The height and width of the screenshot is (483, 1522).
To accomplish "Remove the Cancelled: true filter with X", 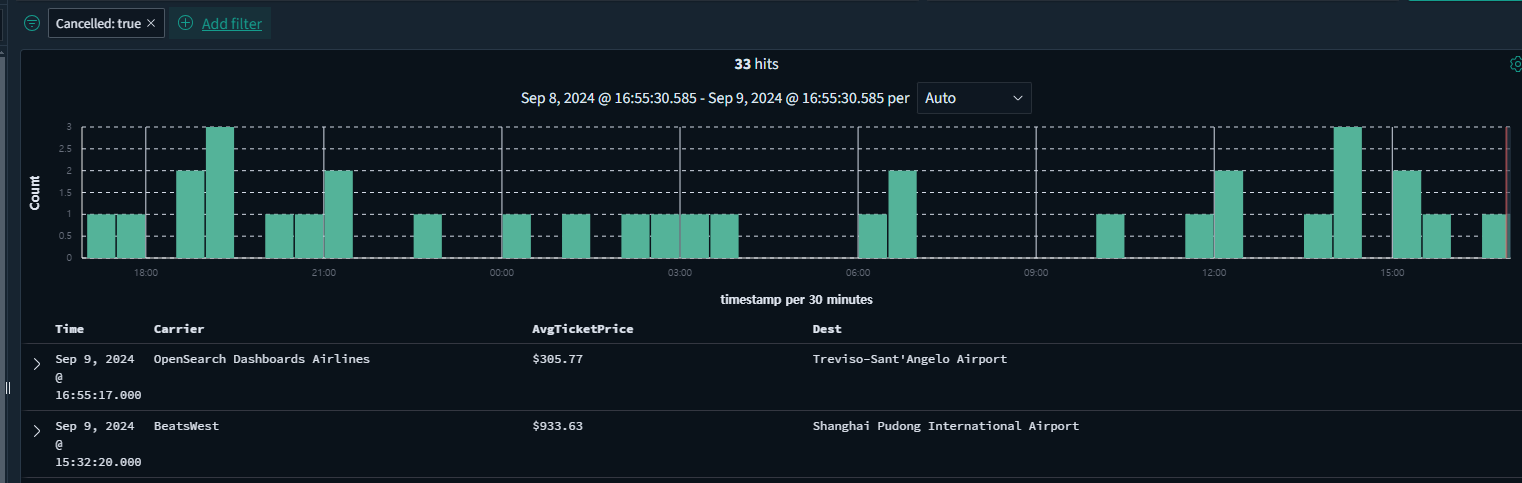I will [151, 23].
